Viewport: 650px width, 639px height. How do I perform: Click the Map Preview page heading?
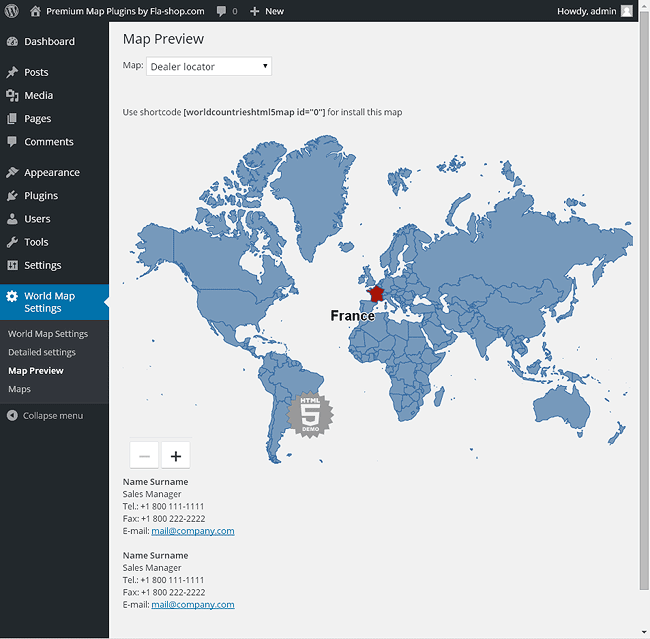click(163, 39)
